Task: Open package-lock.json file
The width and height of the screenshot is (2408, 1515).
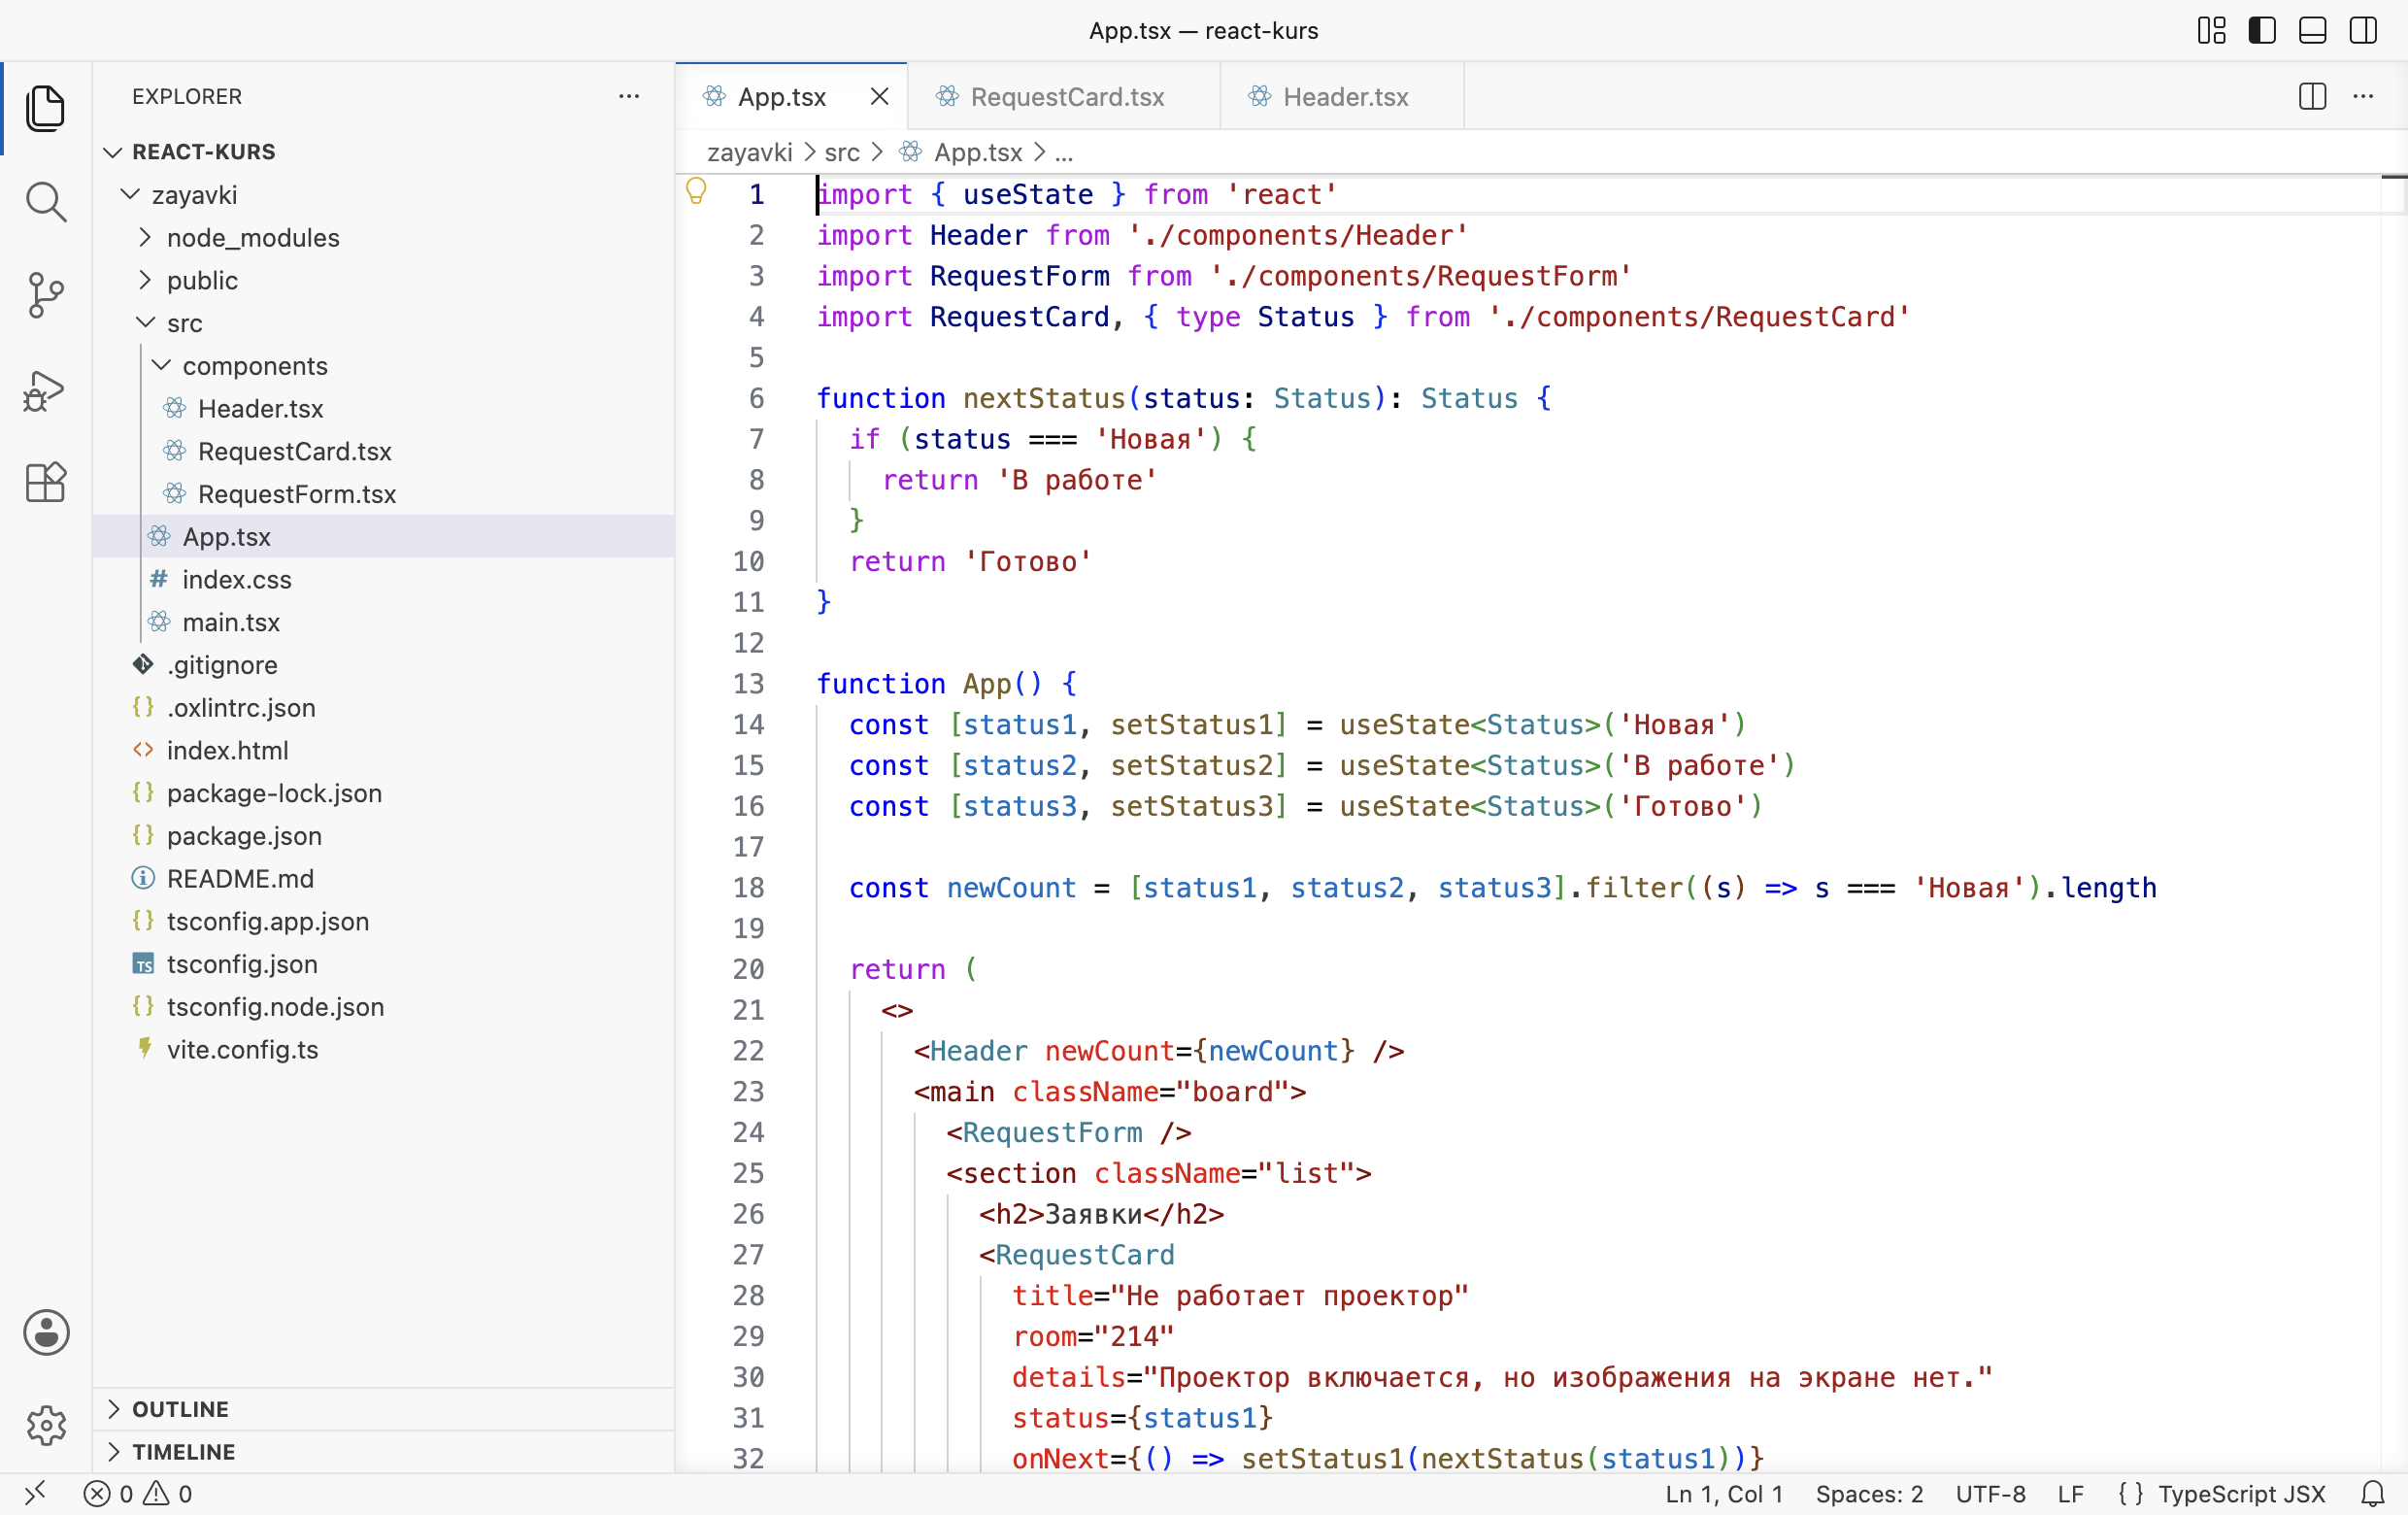Action: [x=384, y=793]
